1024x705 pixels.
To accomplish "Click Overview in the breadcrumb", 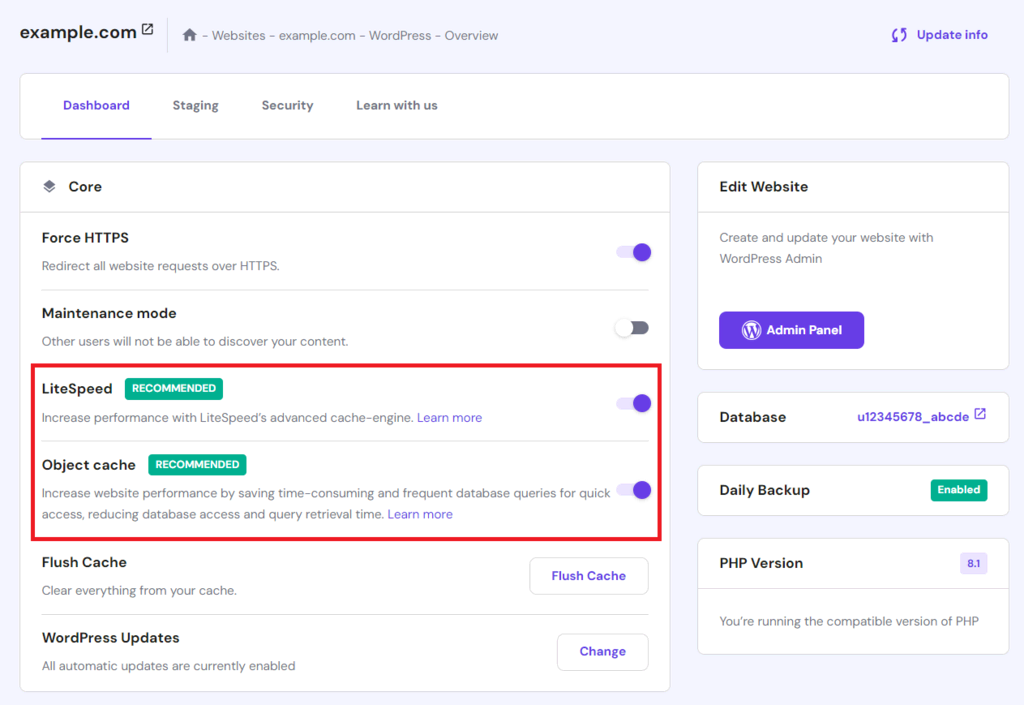I will 471,36.
